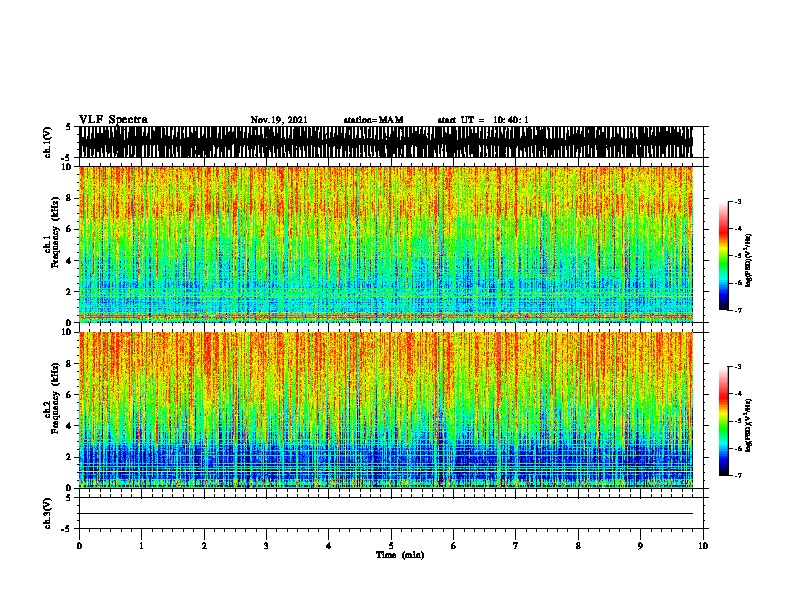Click time axis tick label "10"
The height and width of the screenshot is (612, 792).
point(703,546)
